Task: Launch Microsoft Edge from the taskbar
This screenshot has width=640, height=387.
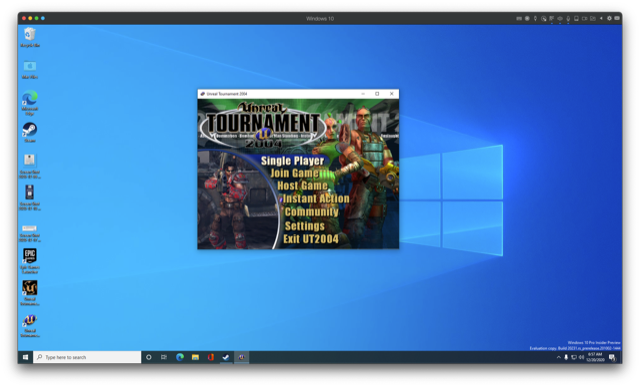Action: click(180, 357)
